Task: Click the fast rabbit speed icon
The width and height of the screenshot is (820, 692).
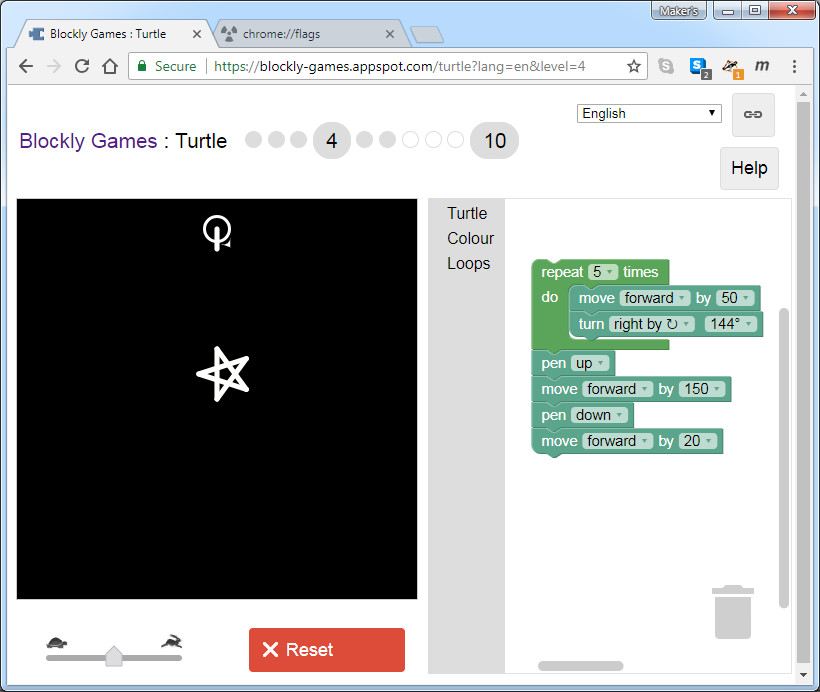Action: click(172, 641)
